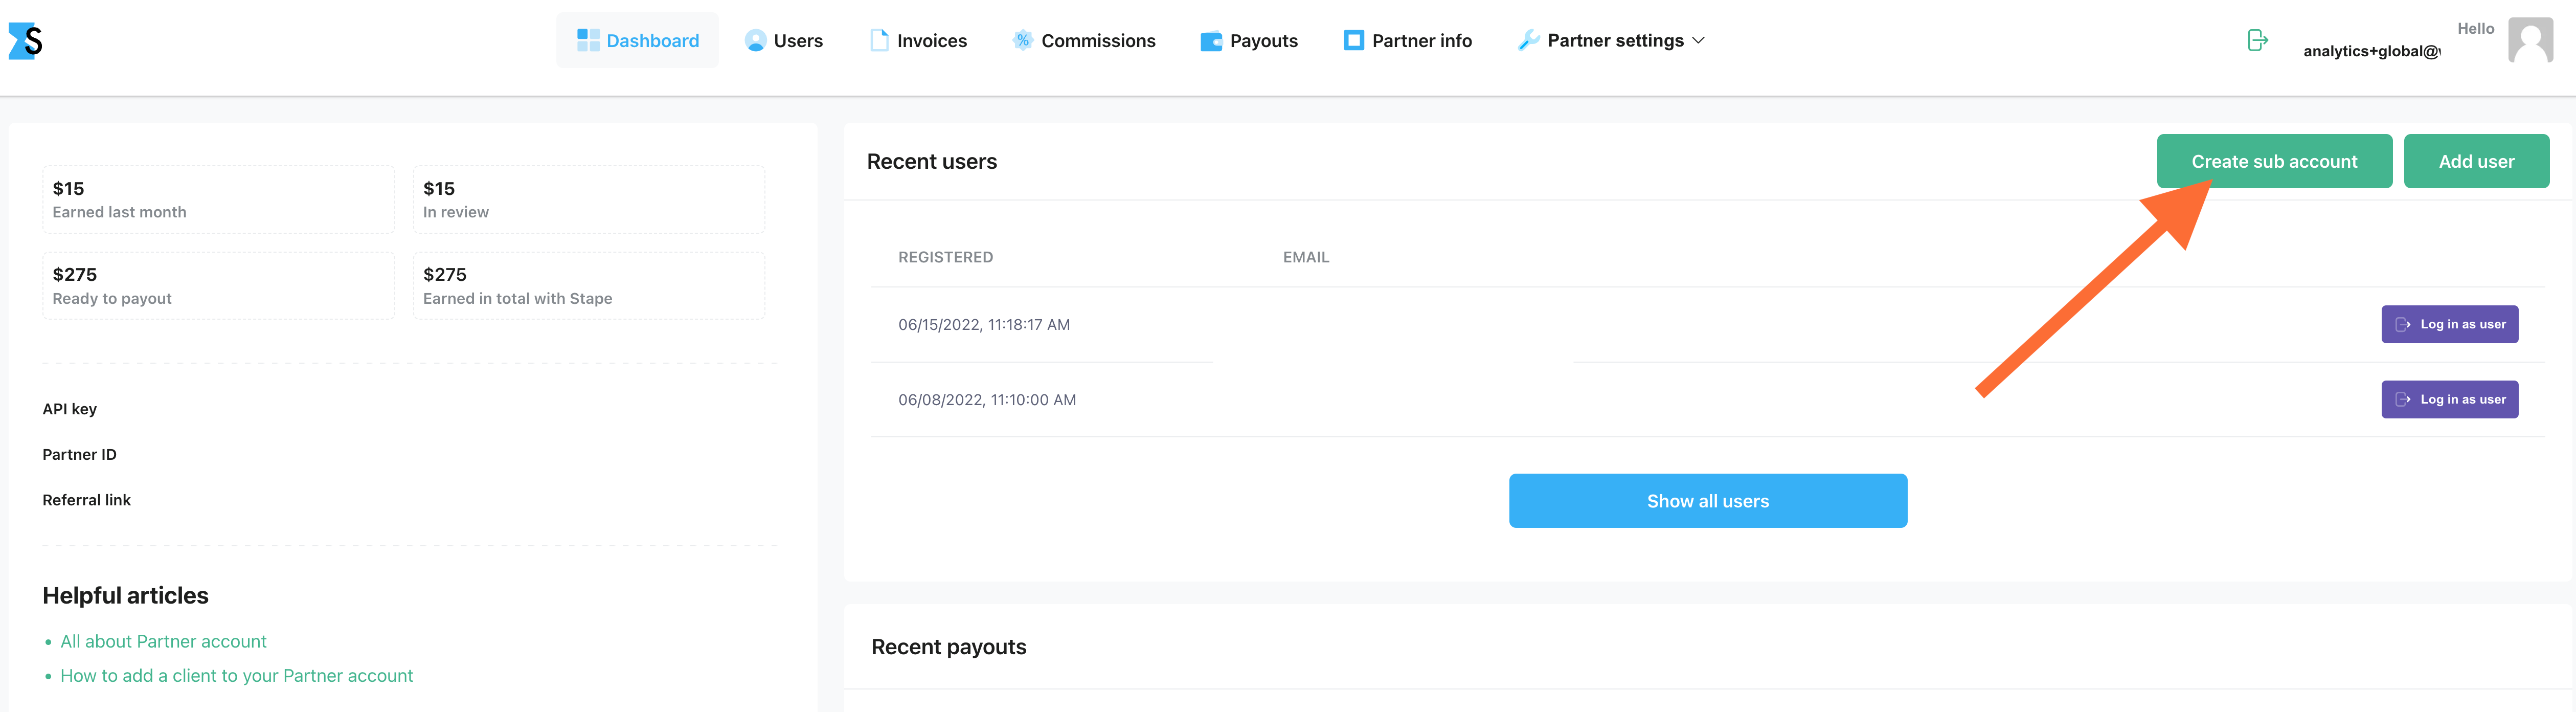Image resolution: width=2576 pixels, height=712 pixels.
Task: Click the Stape logo icon
Action: pyautogui.click(x=26, y=41)
